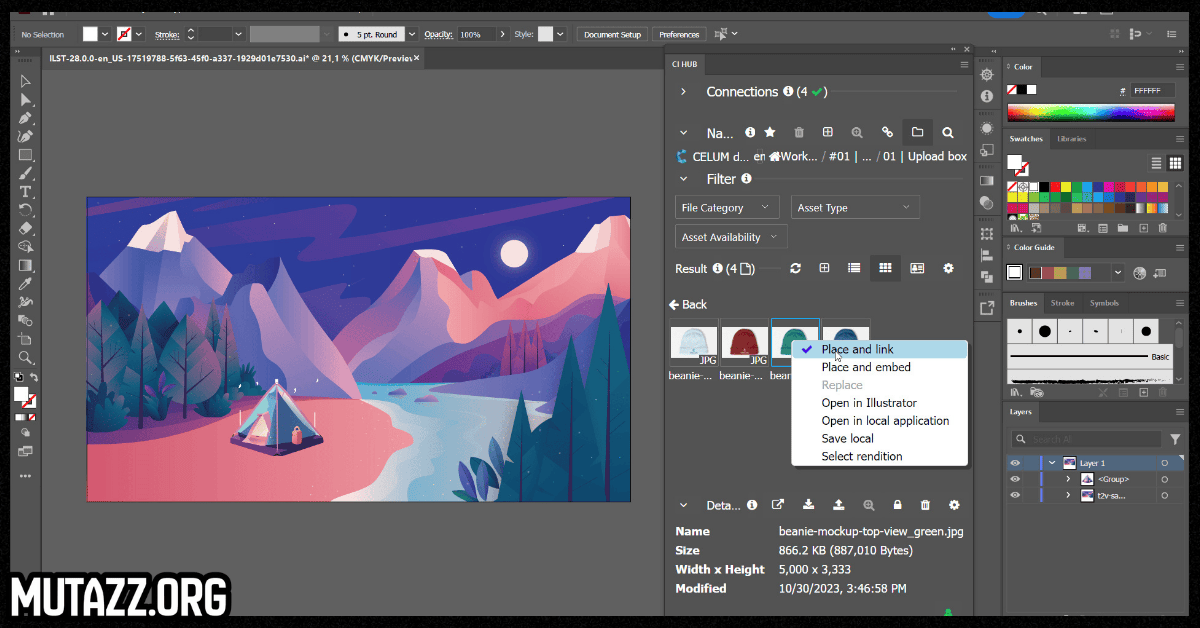This screenshot has width=1200, height=628.
Task: Select Save local in the context menu
Action: click(x=847, y=438)
